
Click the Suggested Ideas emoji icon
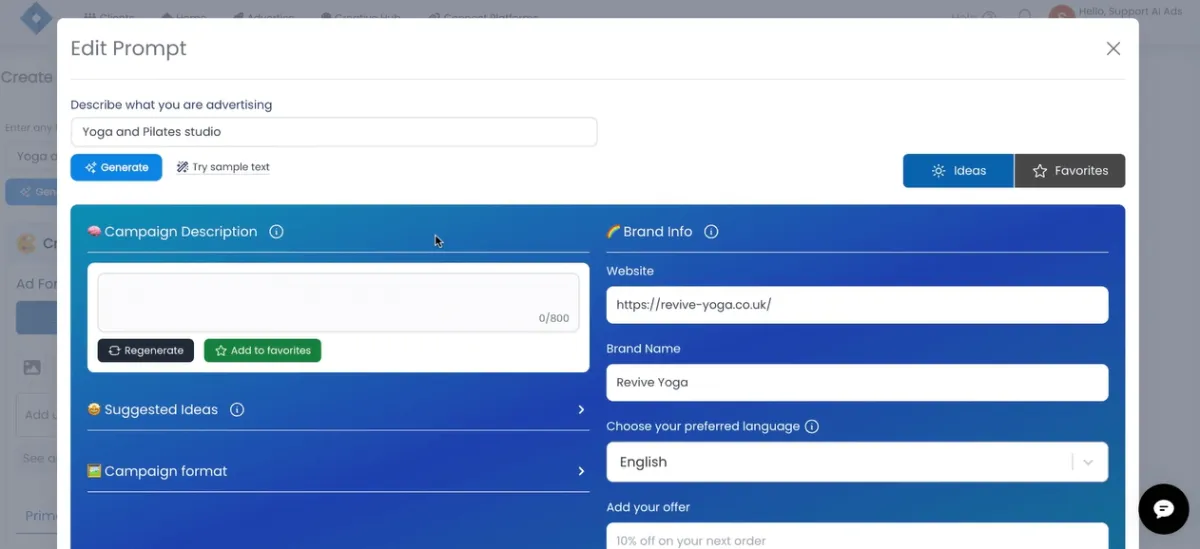tap(94, 410)
